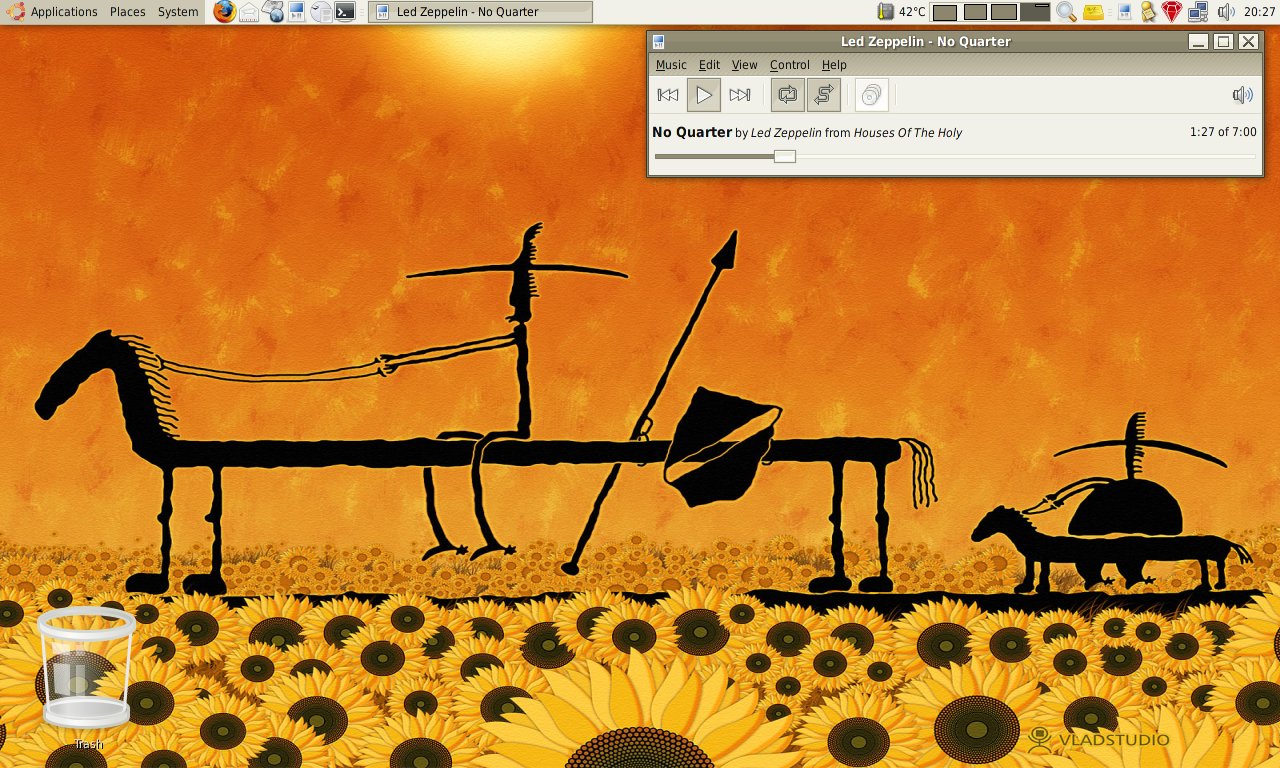The height and width of the screenshot is (768, 1280).
Task: Open the Applications menu
Action: tap(64, 12)
